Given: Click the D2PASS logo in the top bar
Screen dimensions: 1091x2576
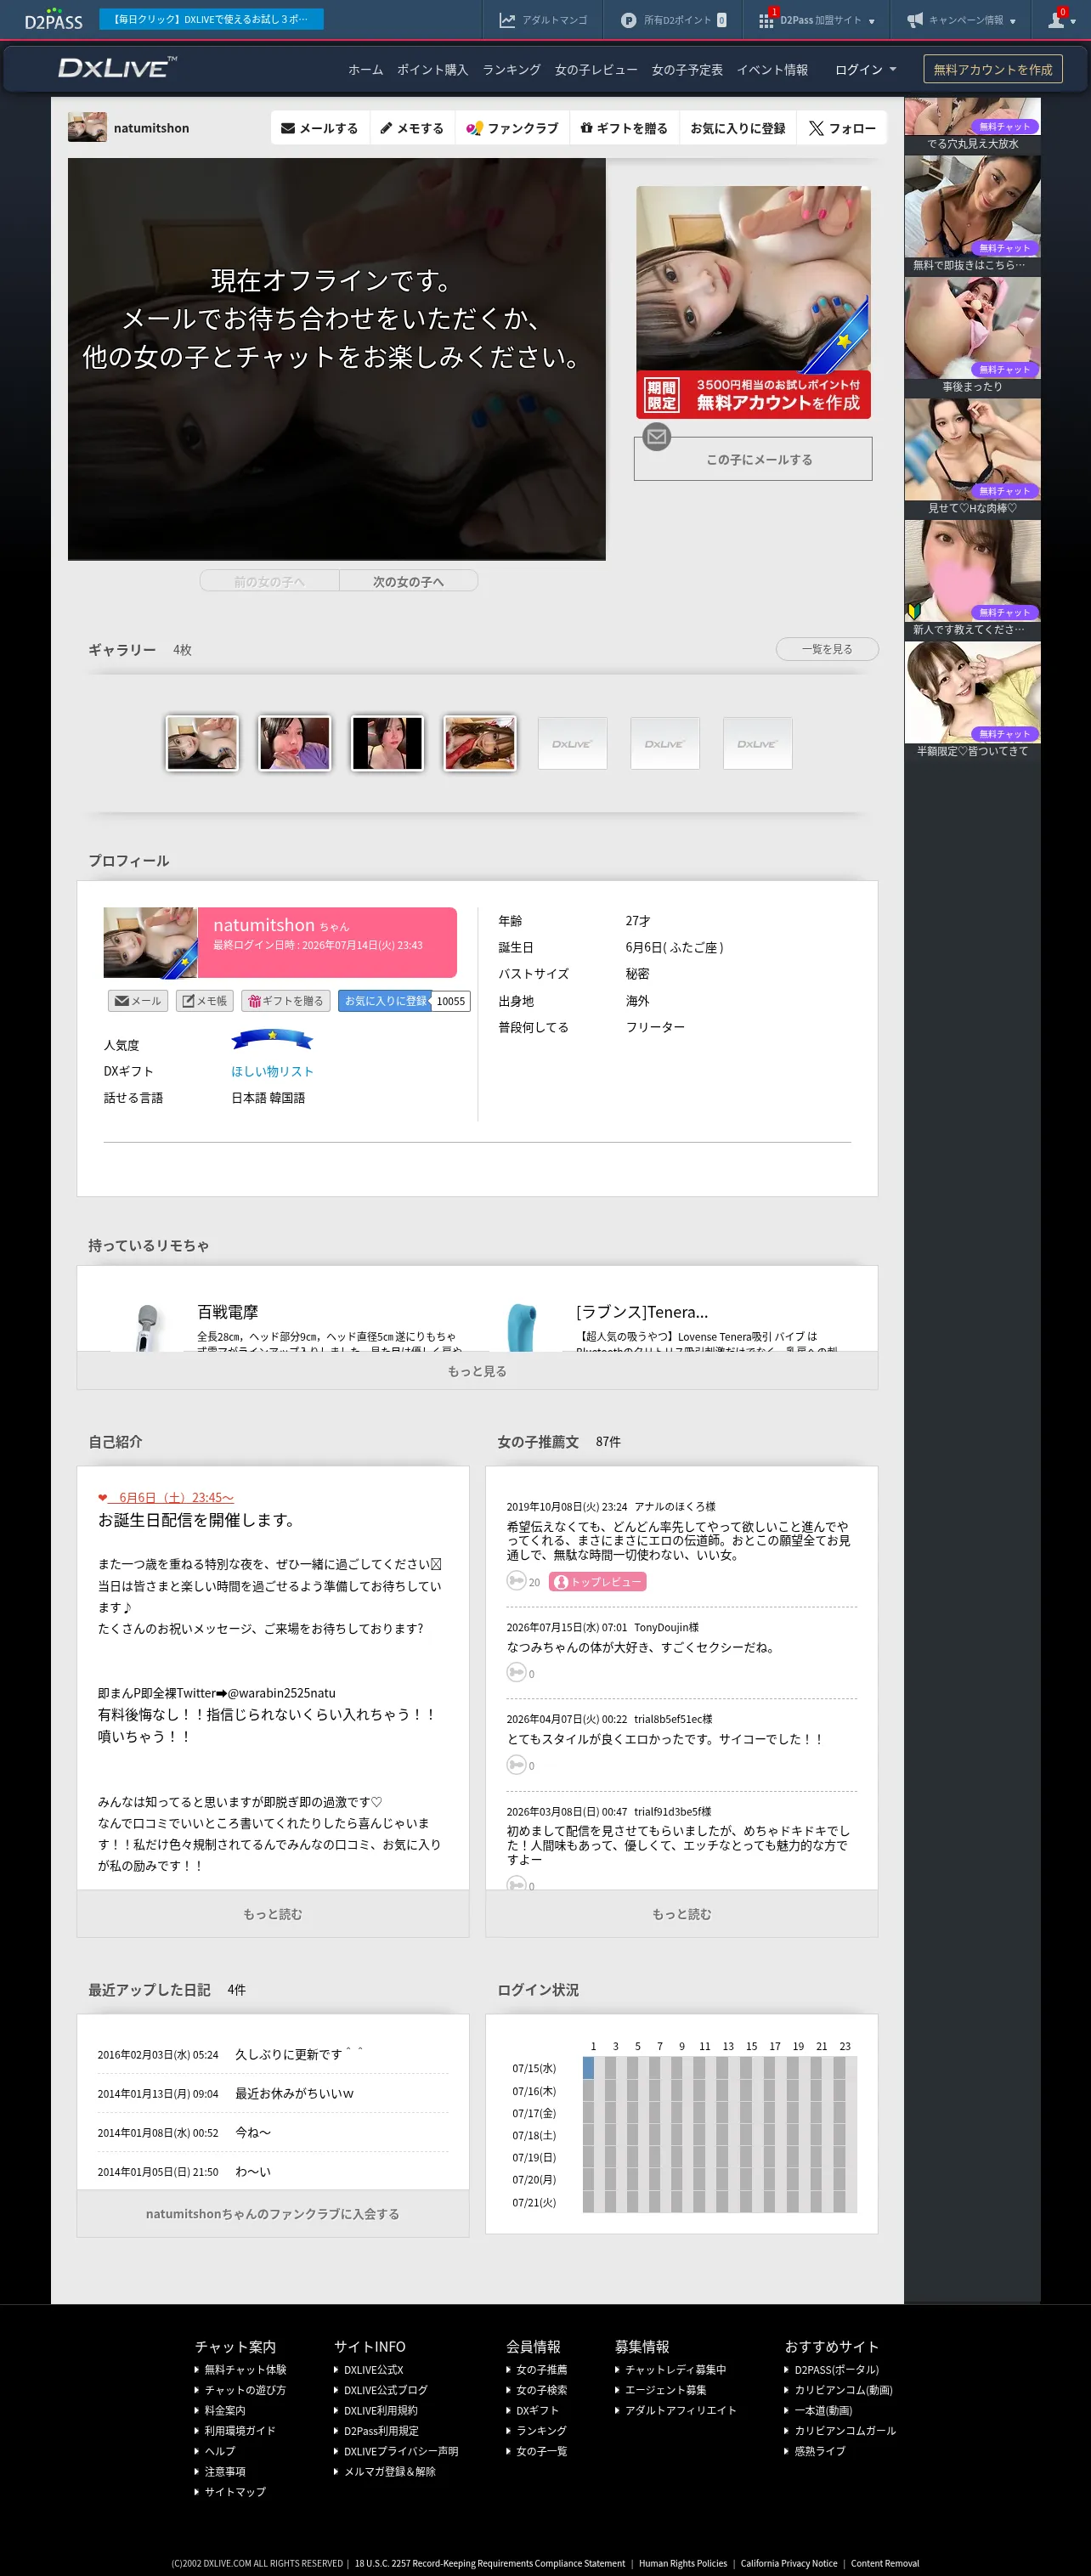Looking at the screenshot, I should tap(54, 19).
